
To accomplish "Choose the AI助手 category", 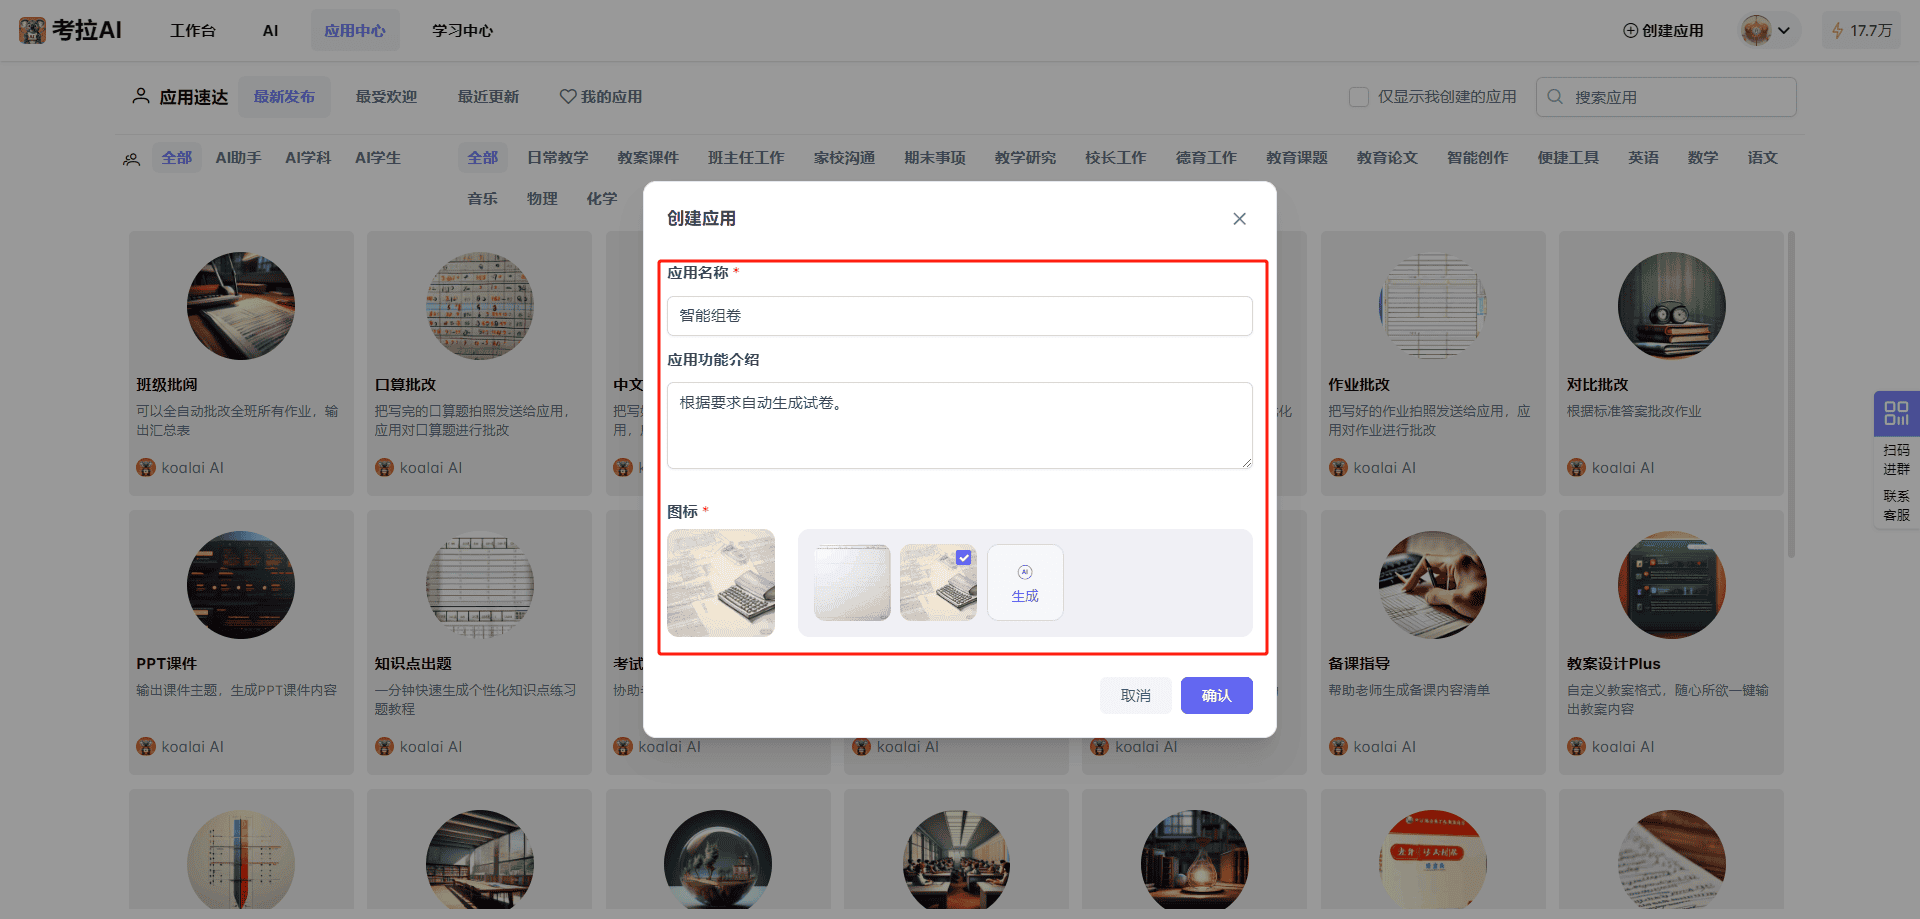I will tap(238, 158).
